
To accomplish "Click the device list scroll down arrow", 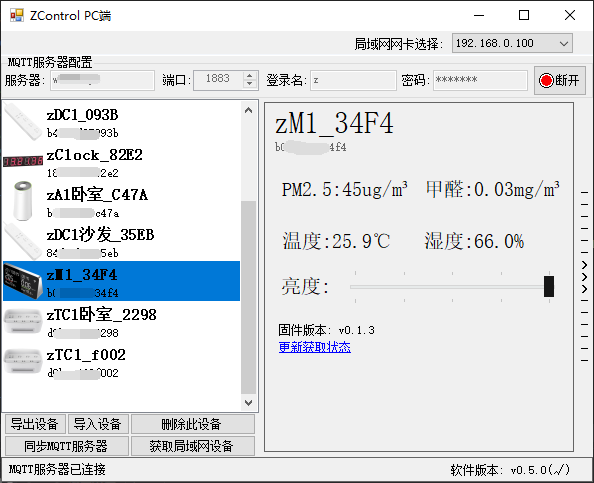I will pyautogui.click(x=249, y=403).
